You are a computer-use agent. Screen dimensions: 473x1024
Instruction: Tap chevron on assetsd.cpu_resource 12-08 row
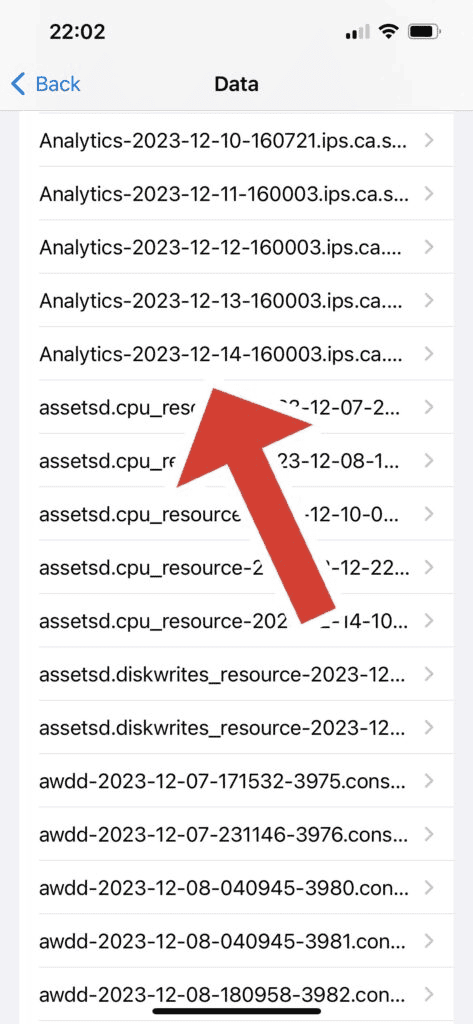[429, 461]
